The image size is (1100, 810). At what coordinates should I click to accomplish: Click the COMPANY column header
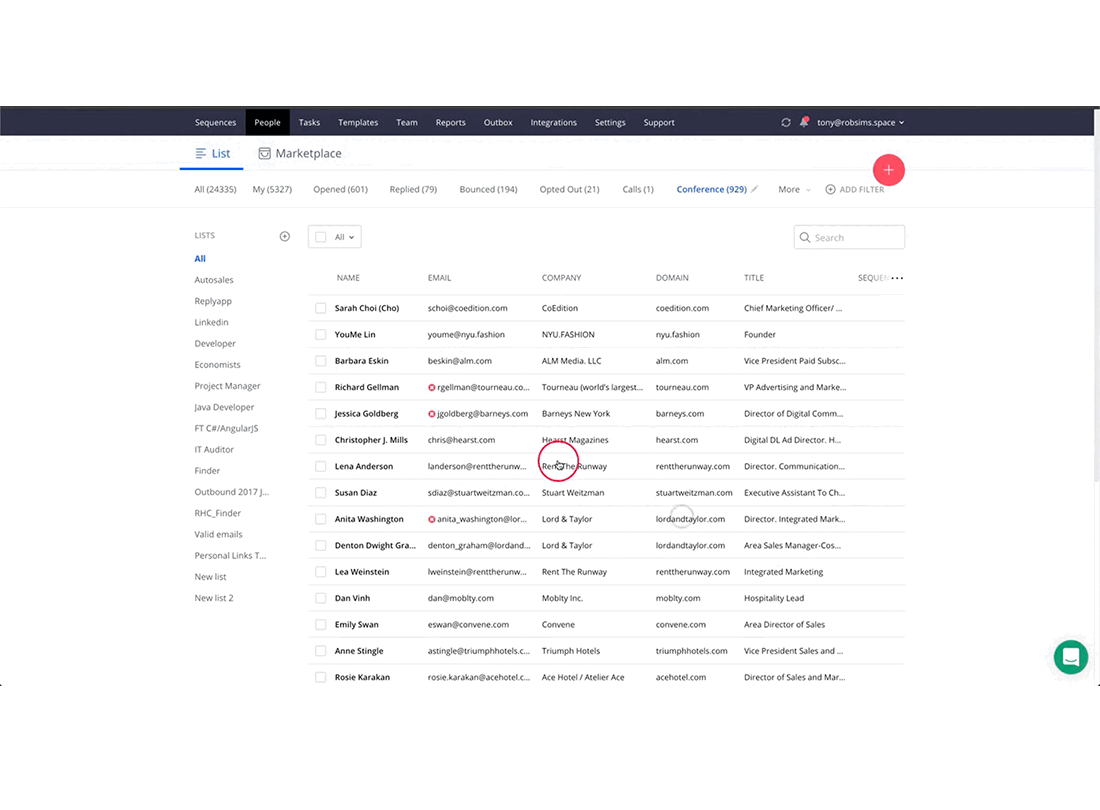(561, 278)
